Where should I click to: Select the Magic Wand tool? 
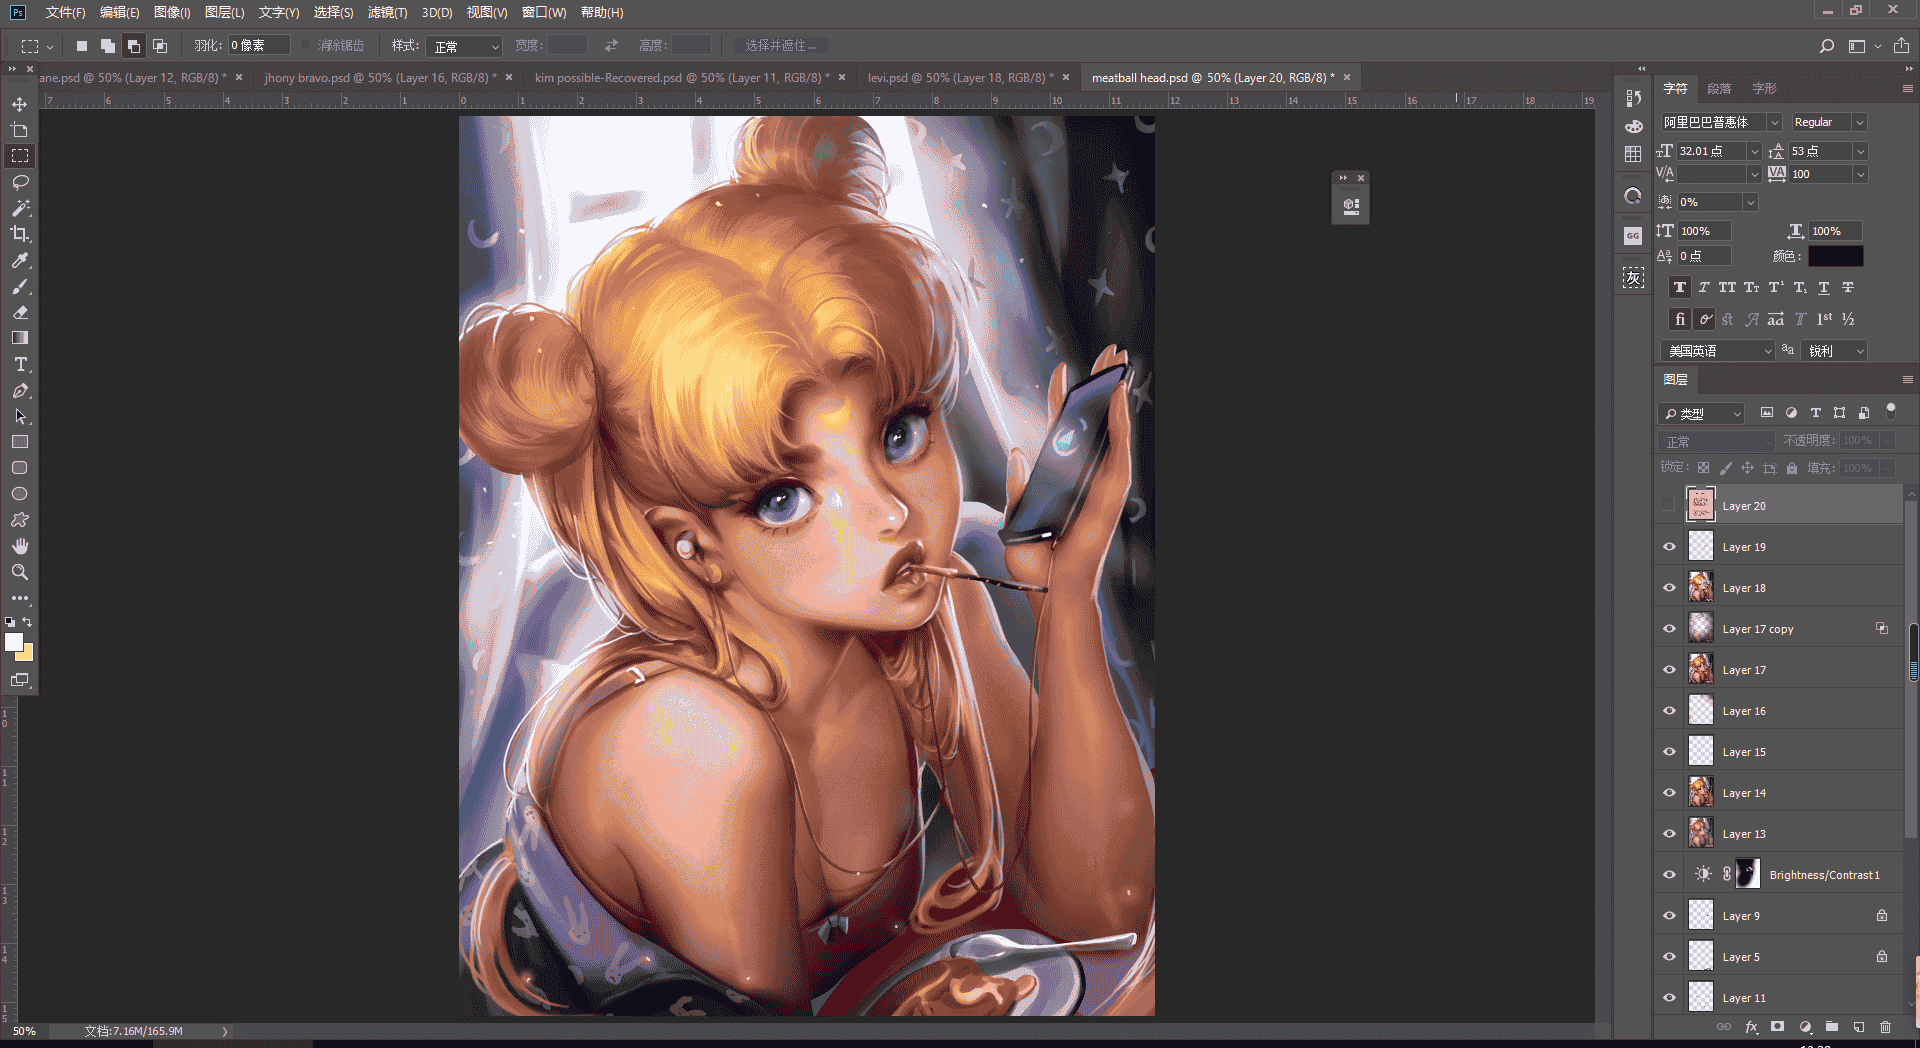tap(20, 208)
